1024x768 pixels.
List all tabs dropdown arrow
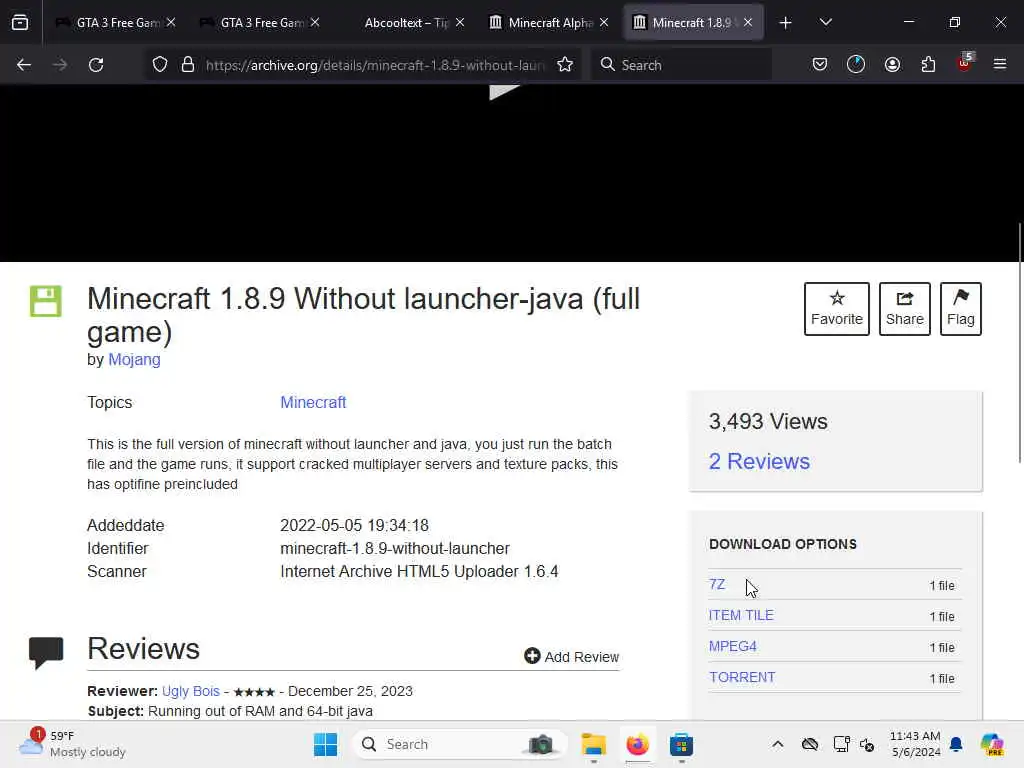click(825, 23)
